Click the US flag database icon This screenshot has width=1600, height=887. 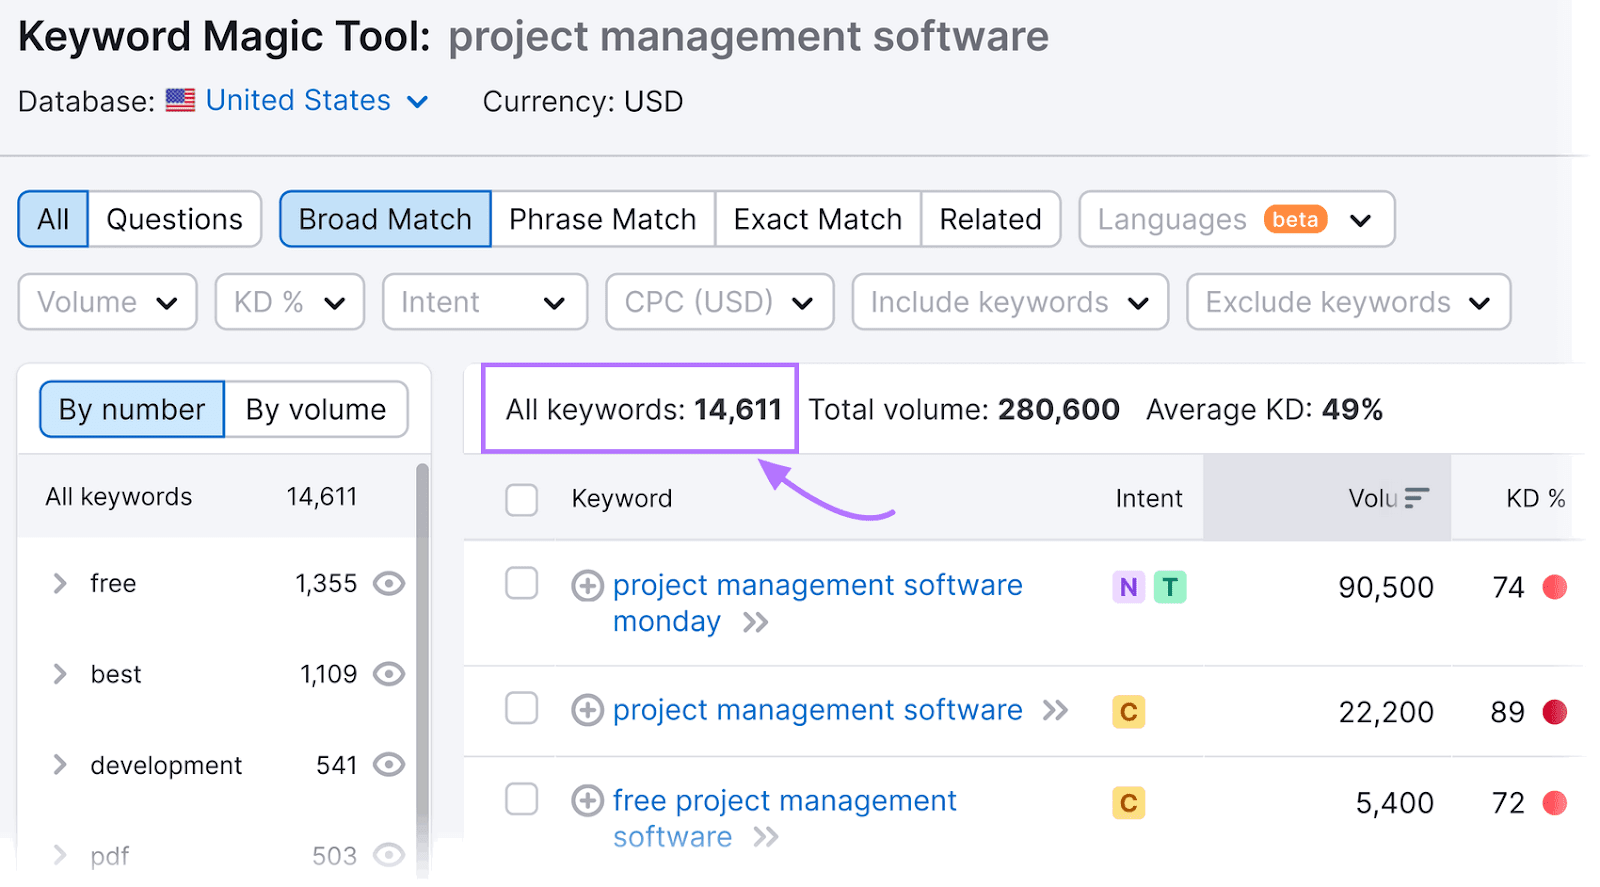pos(180,101)
